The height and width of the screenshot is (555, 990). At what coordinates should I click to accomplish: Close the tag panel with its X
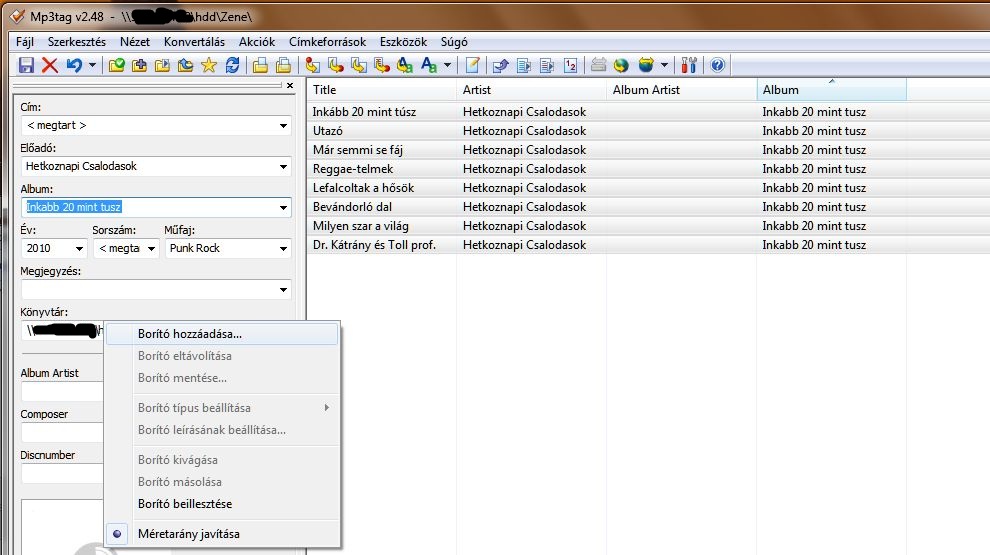click(290, 86)
